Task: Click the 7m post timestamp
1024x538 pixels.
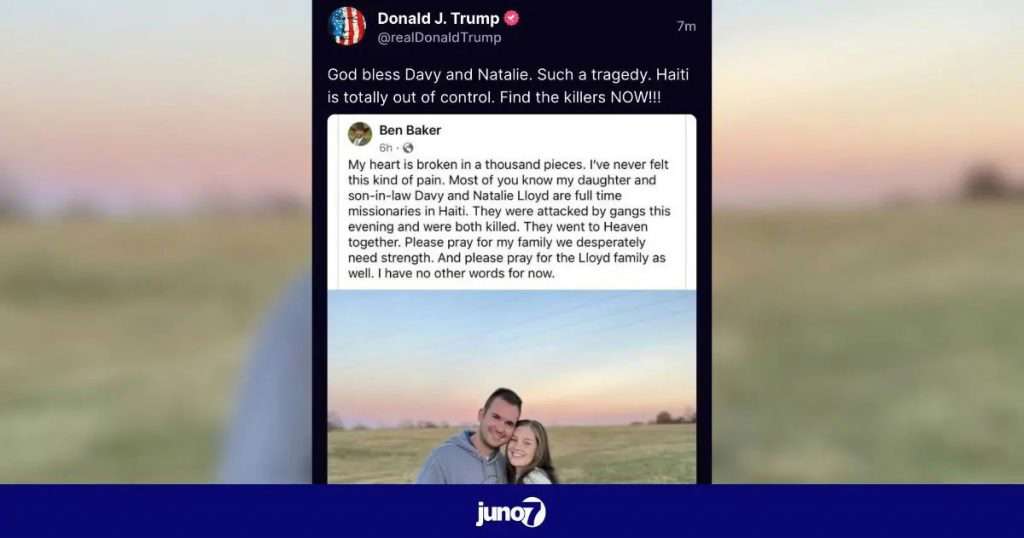Action: pyautogui.click(x=686, y=26)
